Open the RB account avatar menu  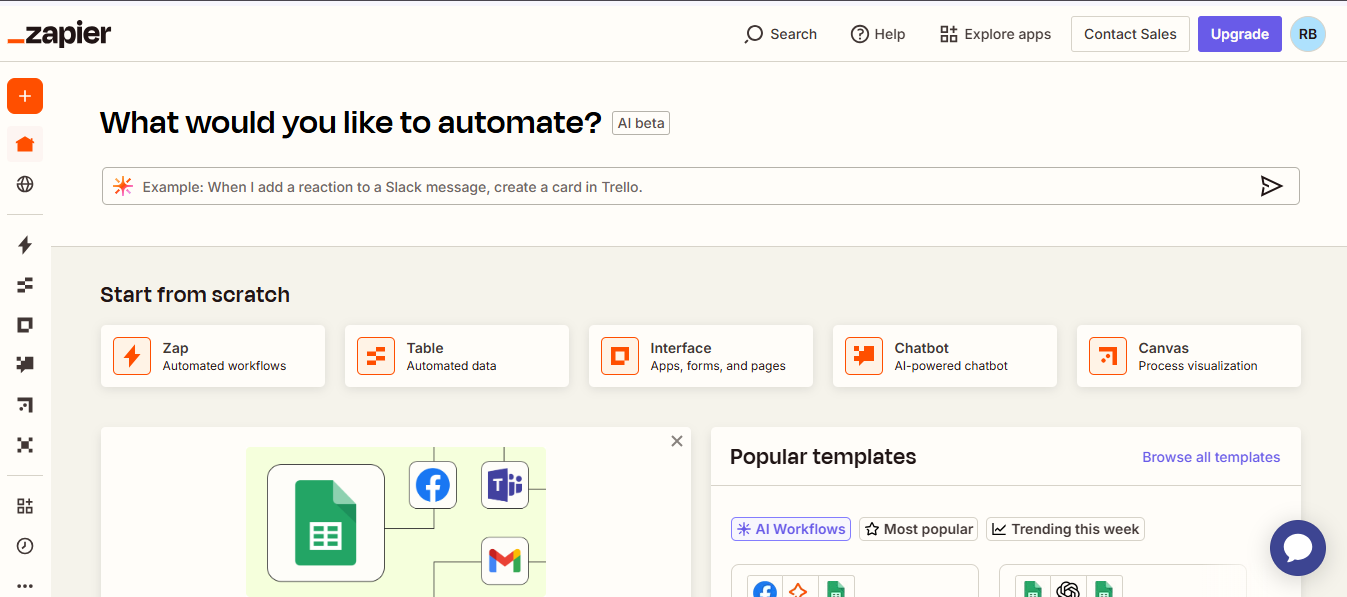click(1308, 34)
